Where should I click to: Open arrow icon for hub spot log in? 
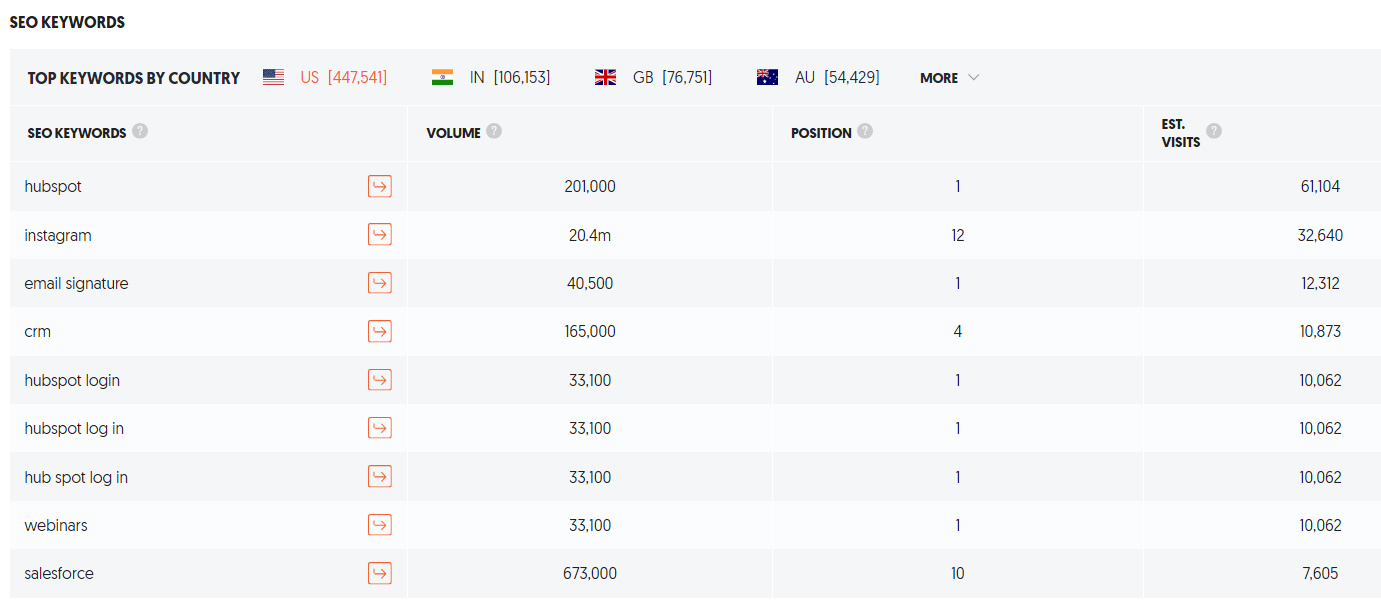pyautogui.click(x=379, y=477)
